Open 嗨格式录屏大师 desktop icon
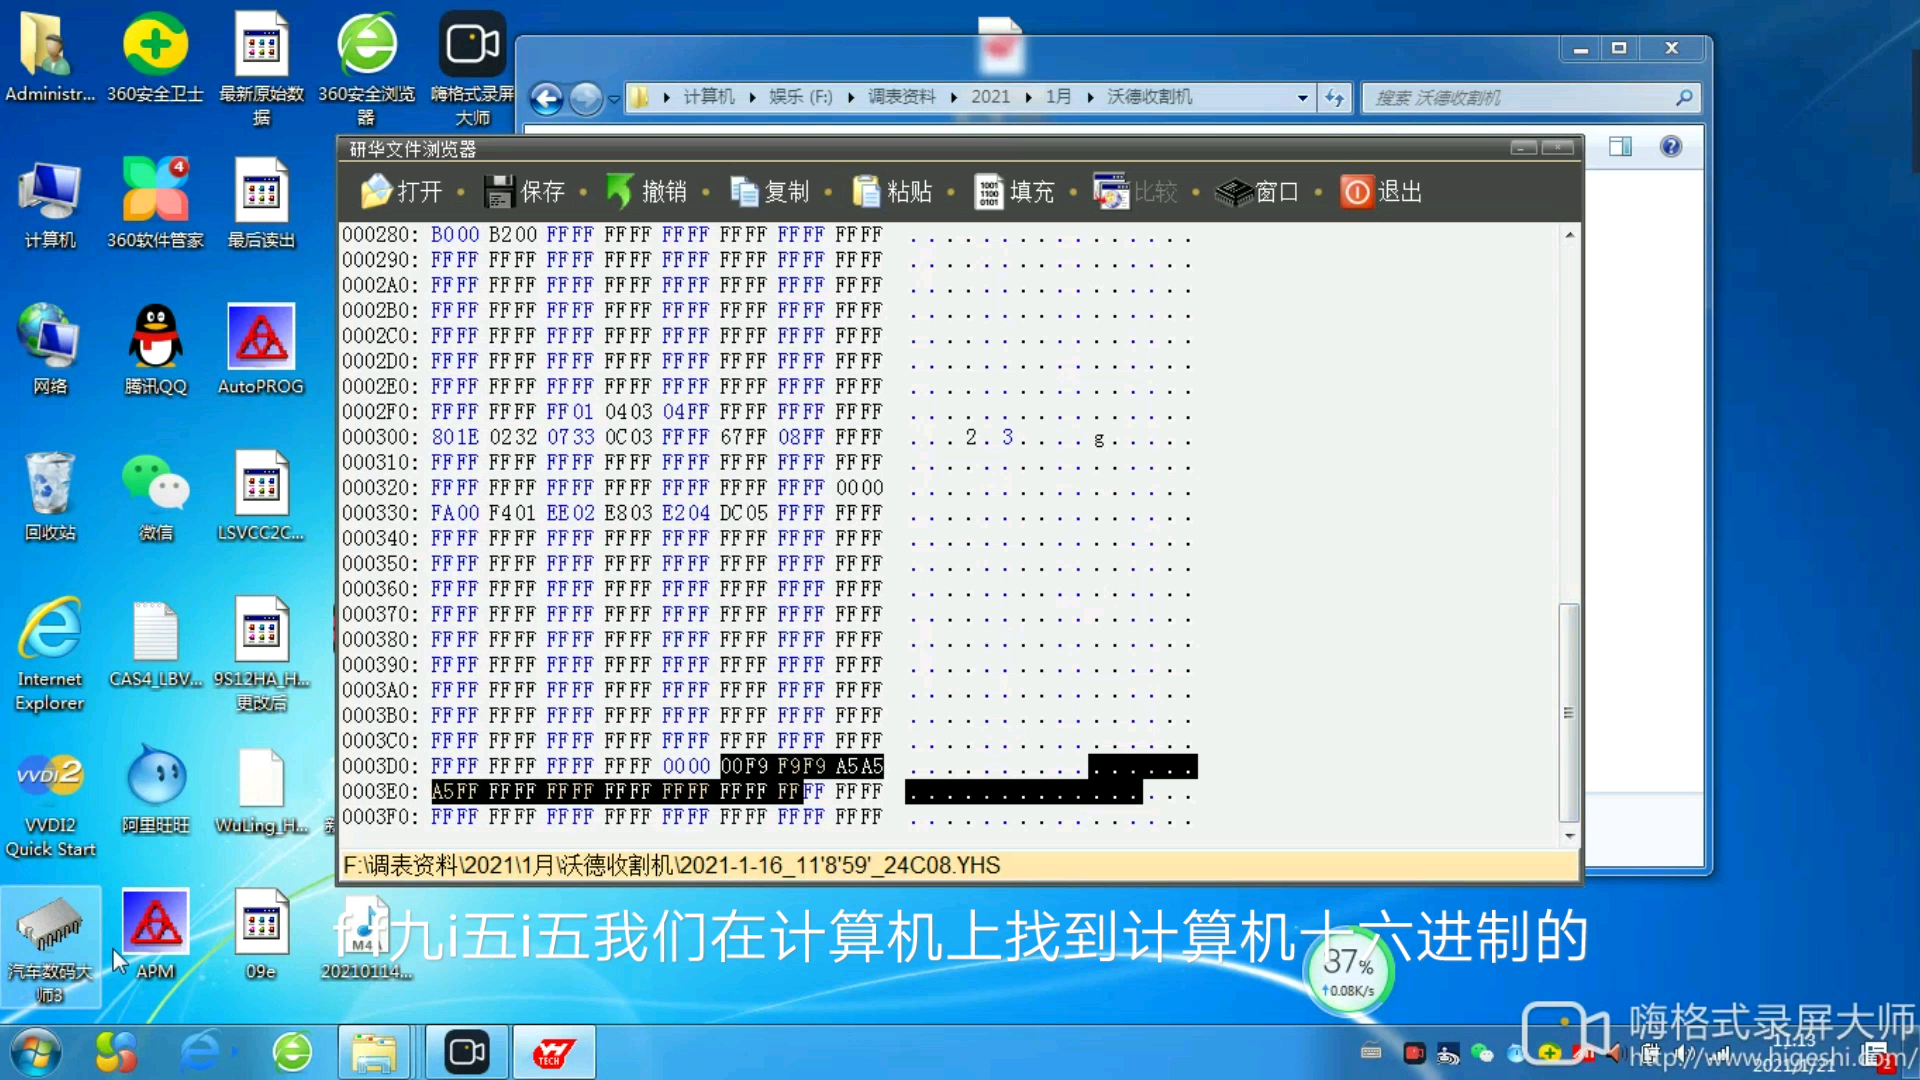This screenshot has height=1080, width=1920. (472, 68)
